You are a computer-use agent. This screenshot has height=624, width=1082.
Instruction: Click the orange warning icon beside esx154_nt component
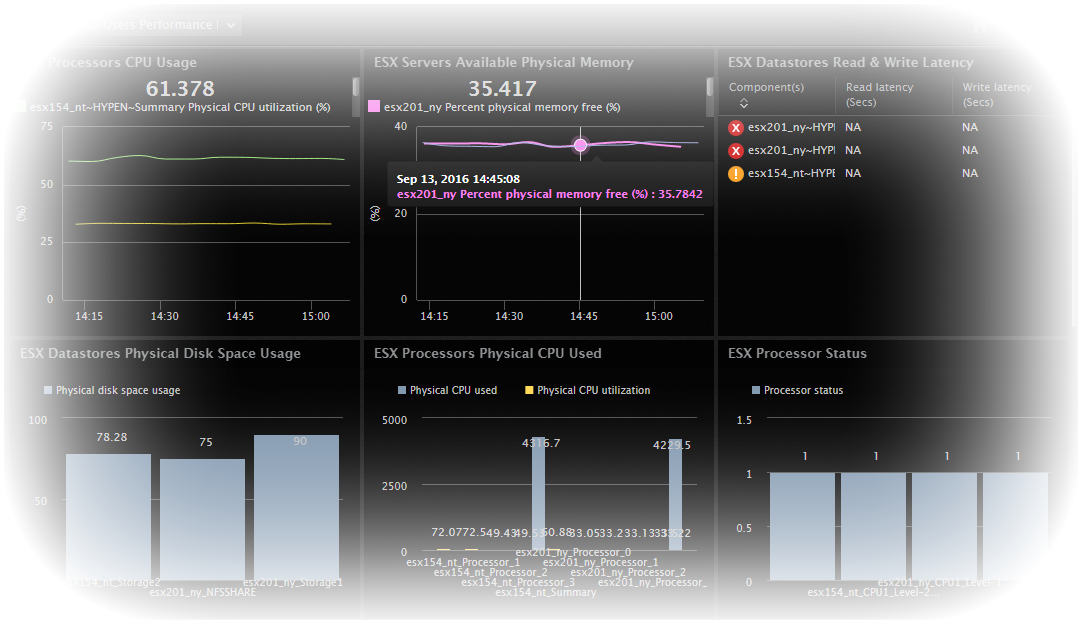tap(736, 172)
